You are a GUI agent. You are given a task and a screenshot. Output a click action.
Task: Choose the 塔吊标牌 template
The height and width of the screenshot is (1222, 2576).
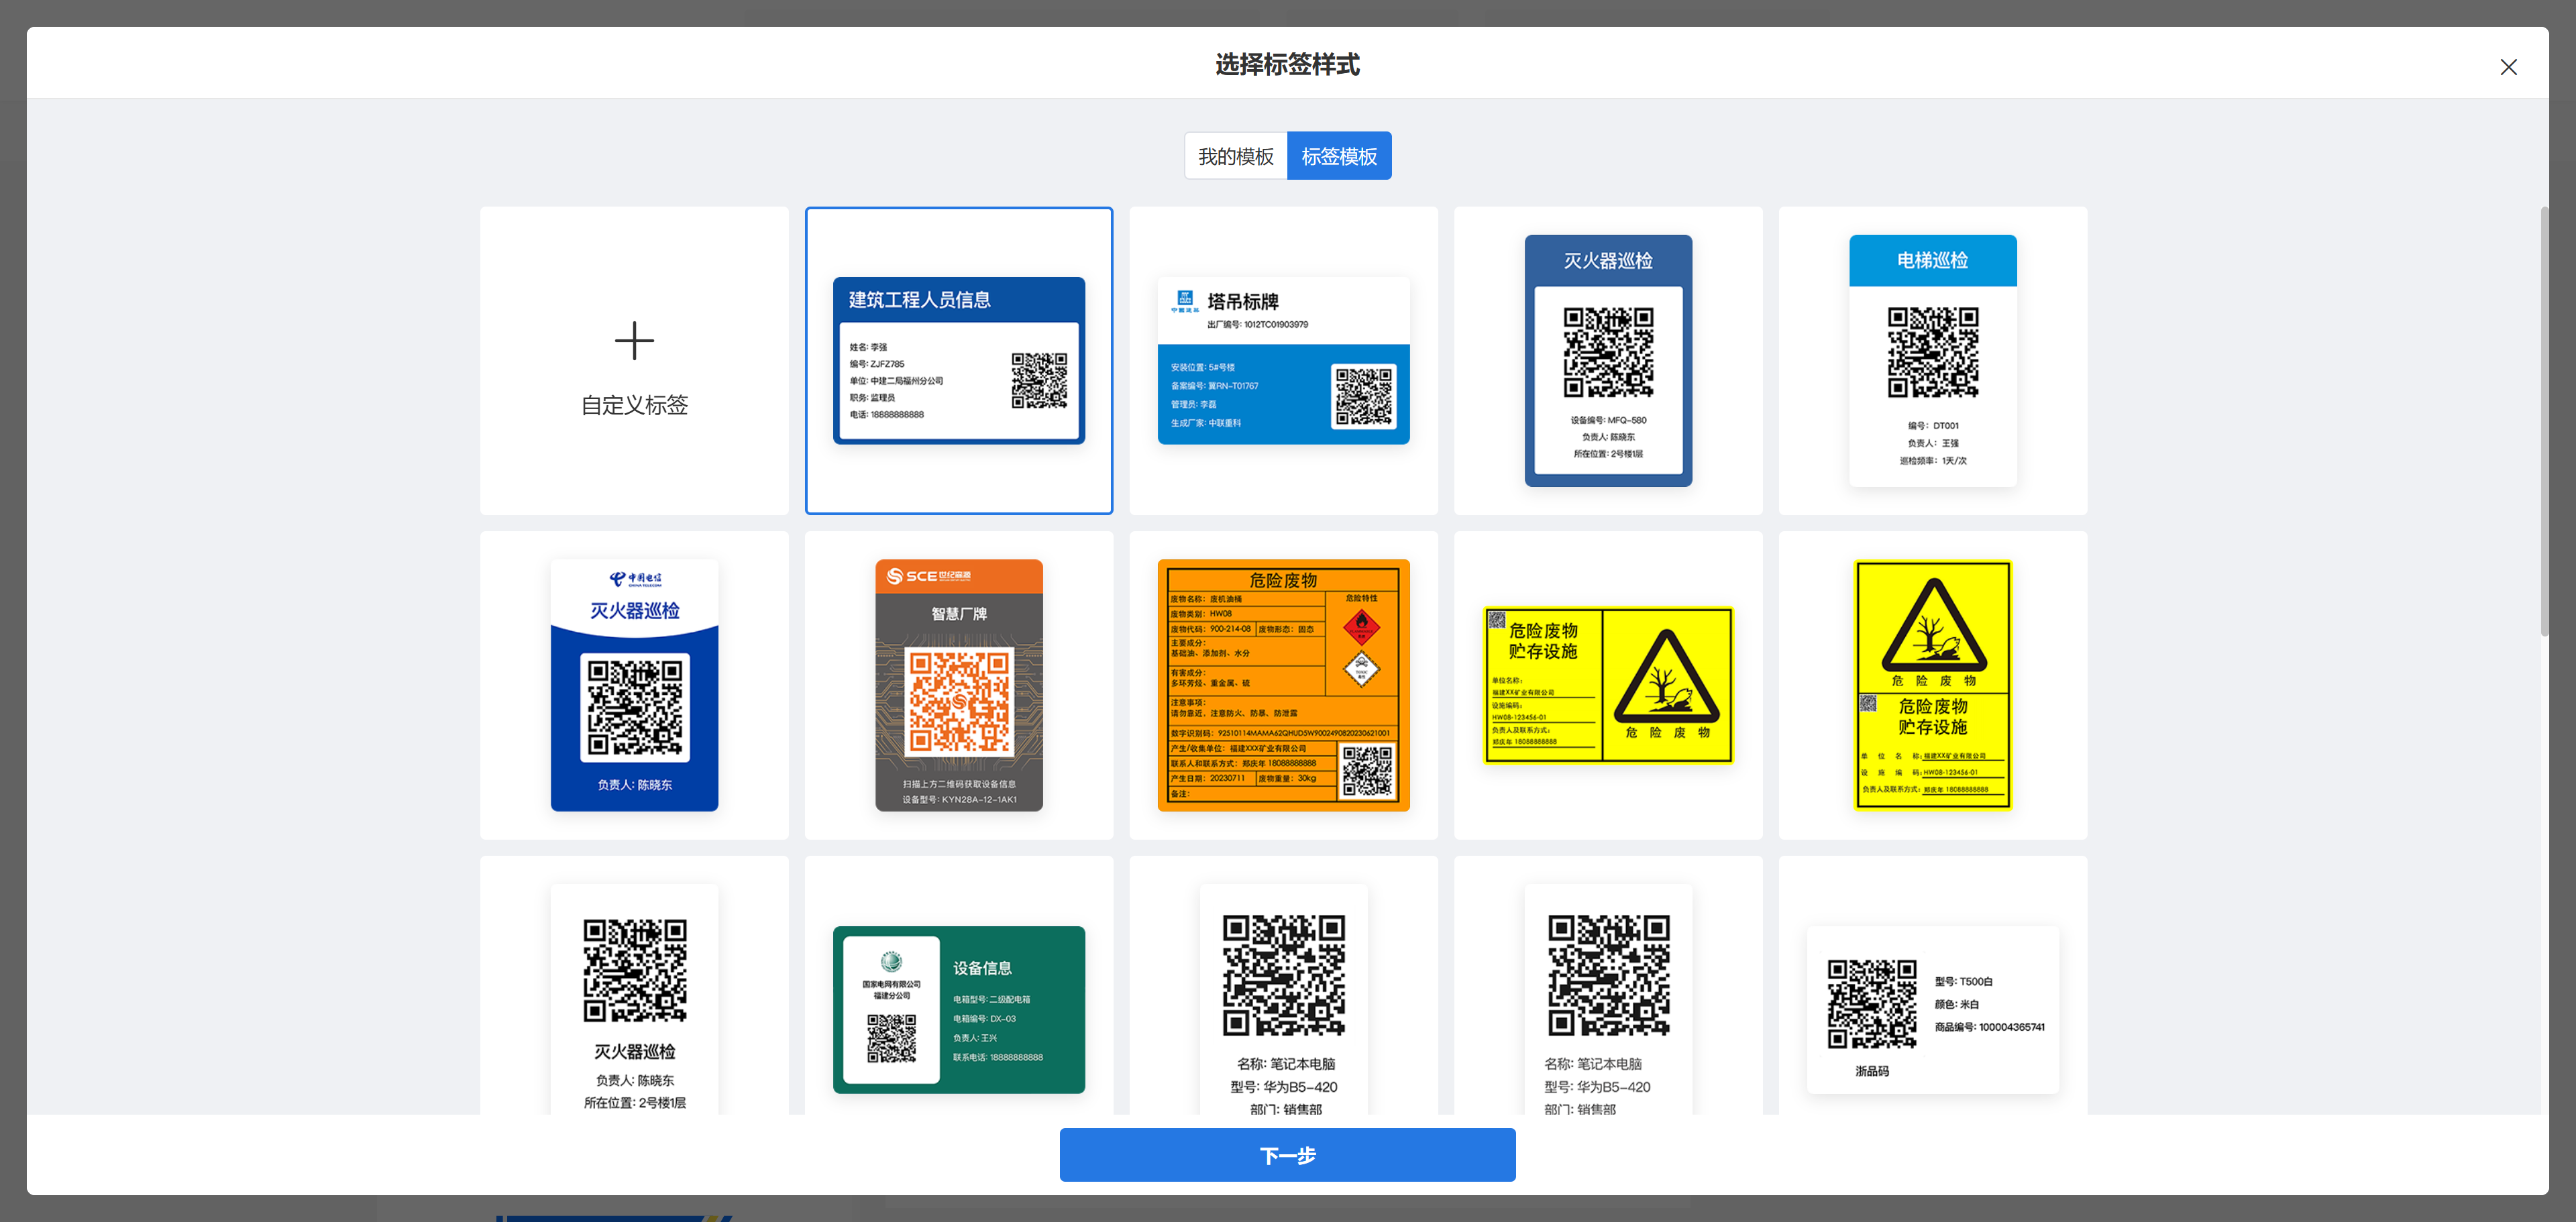click(x=1283, y=361)
